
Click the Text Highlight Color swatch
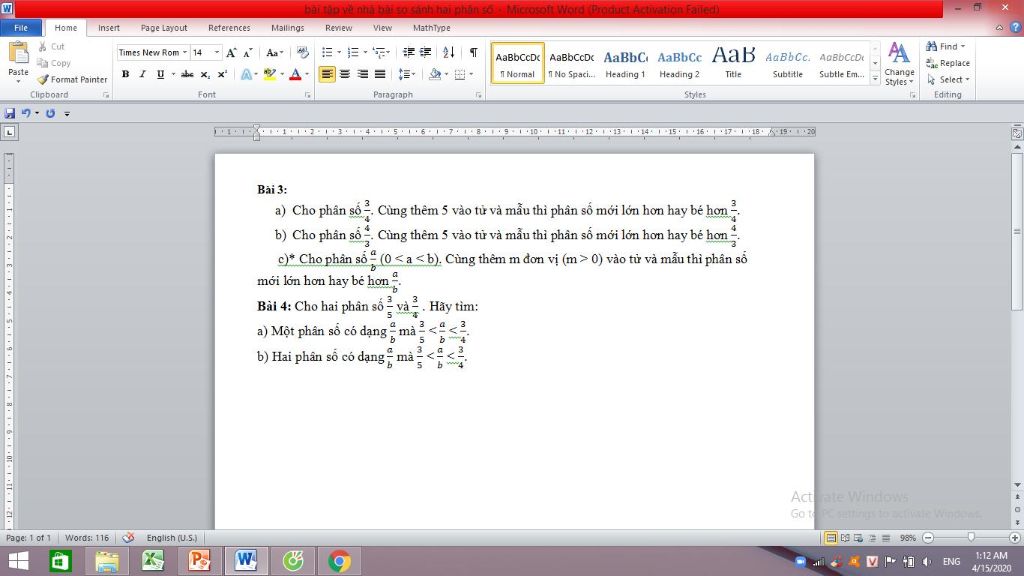[x=270, y=74]
